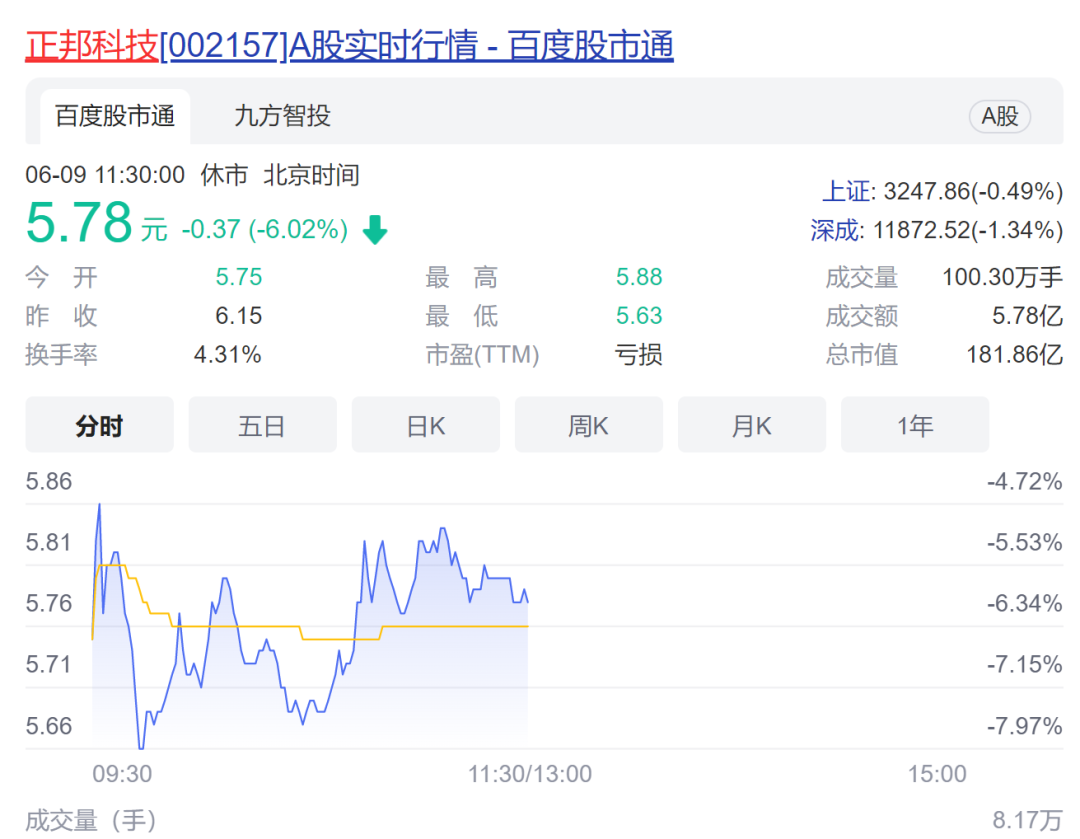Click the 15:00 time axis label
This screenshot has width=1080, height=839.
coord(937,774)
